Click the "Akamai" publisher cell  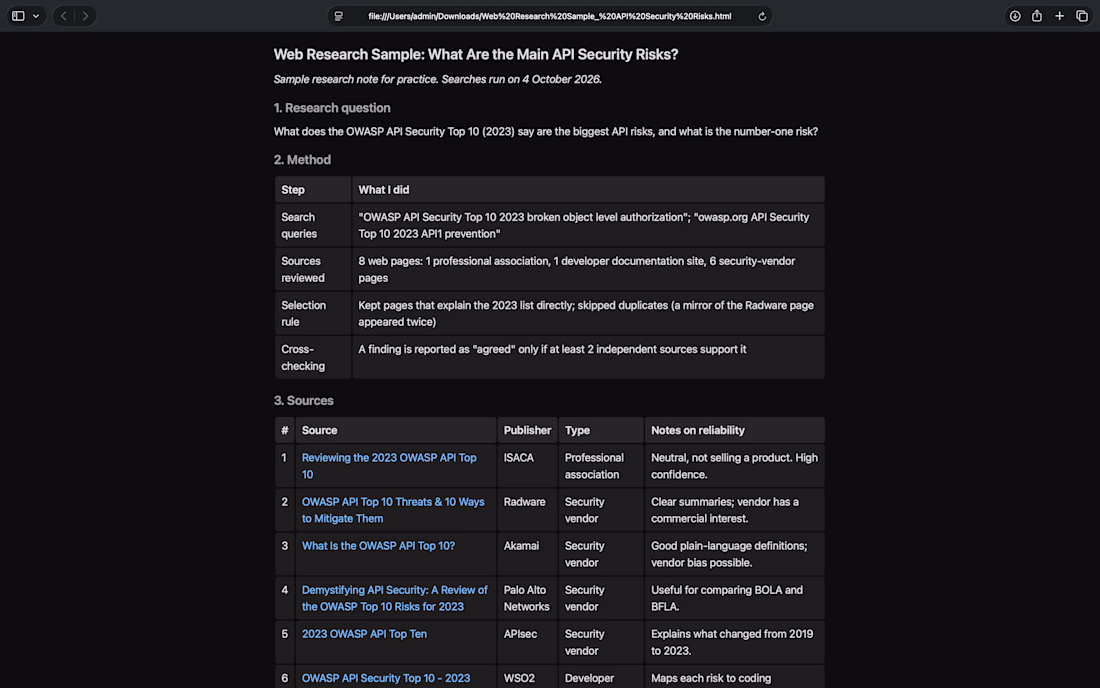(528, 554)
